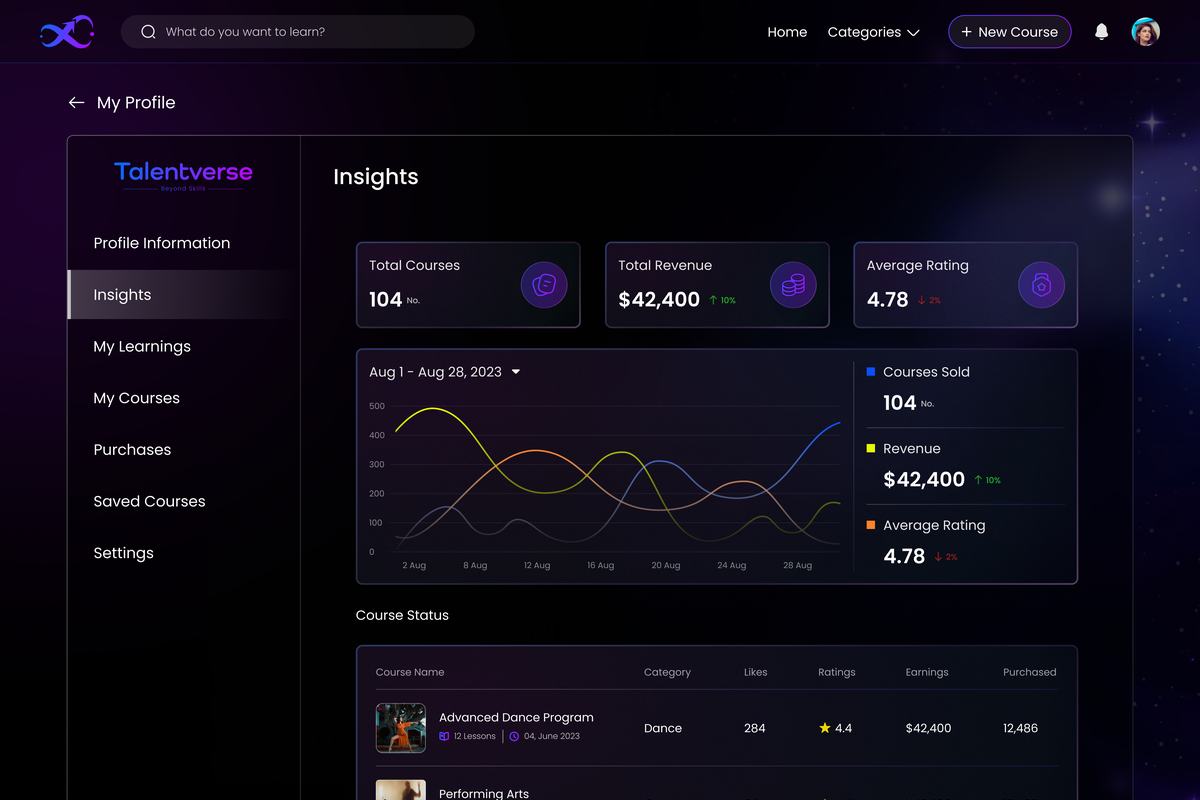Click the Category column header
Image resolution: width=1200 pixels, height=800 pixels.
667,672
